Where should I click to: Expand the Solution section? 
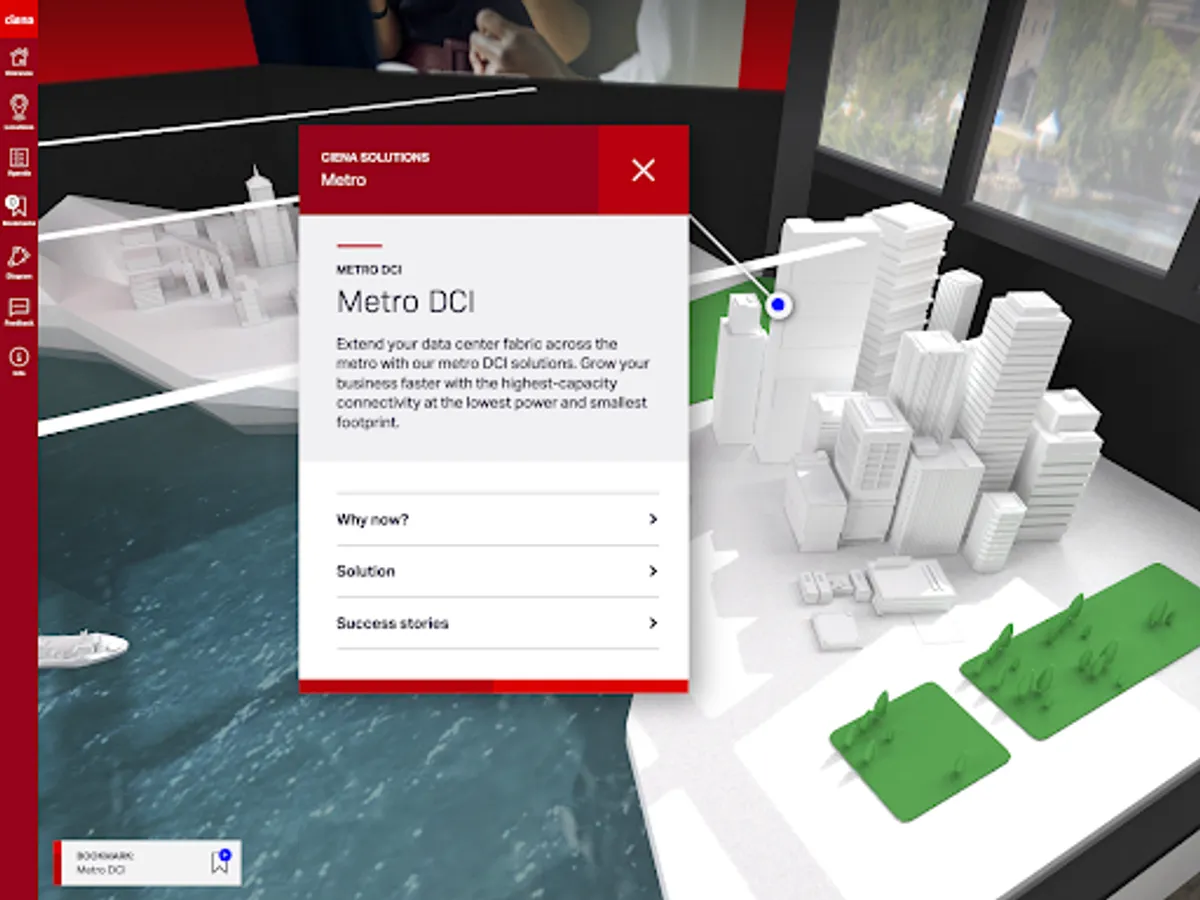(497, 571)
